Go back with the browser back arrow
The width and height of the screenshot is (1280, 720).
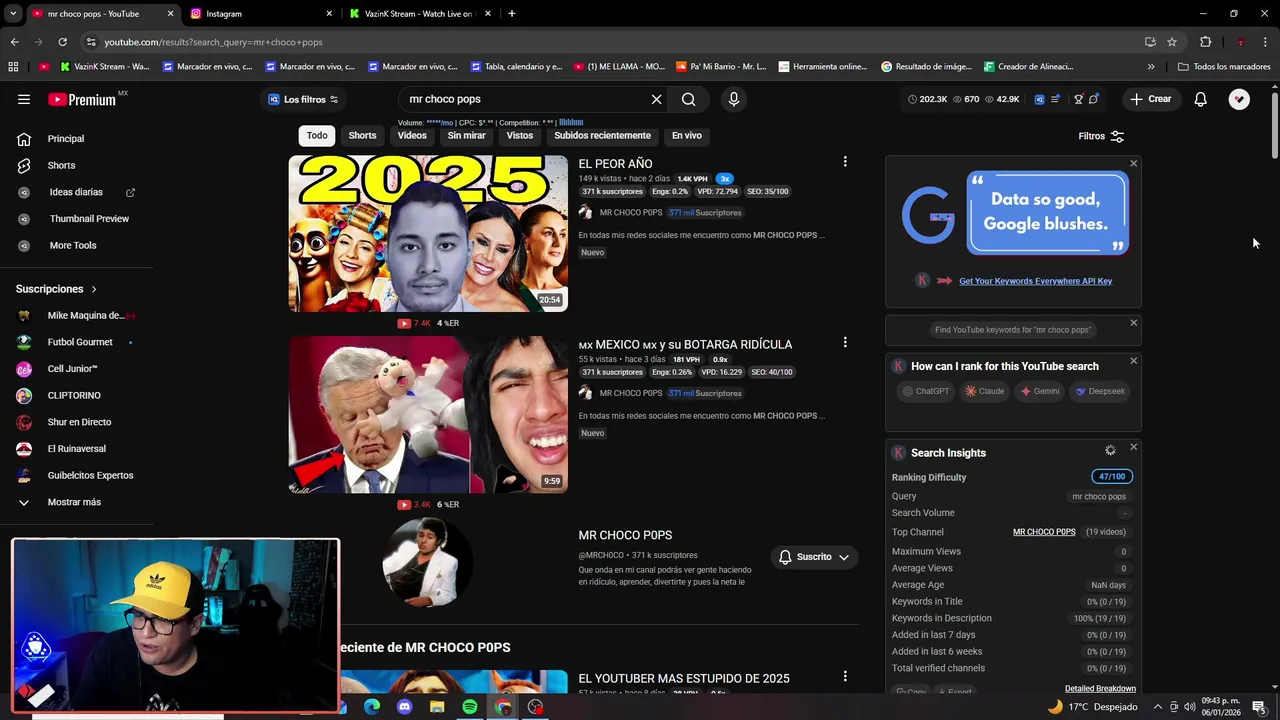point(14,42)
